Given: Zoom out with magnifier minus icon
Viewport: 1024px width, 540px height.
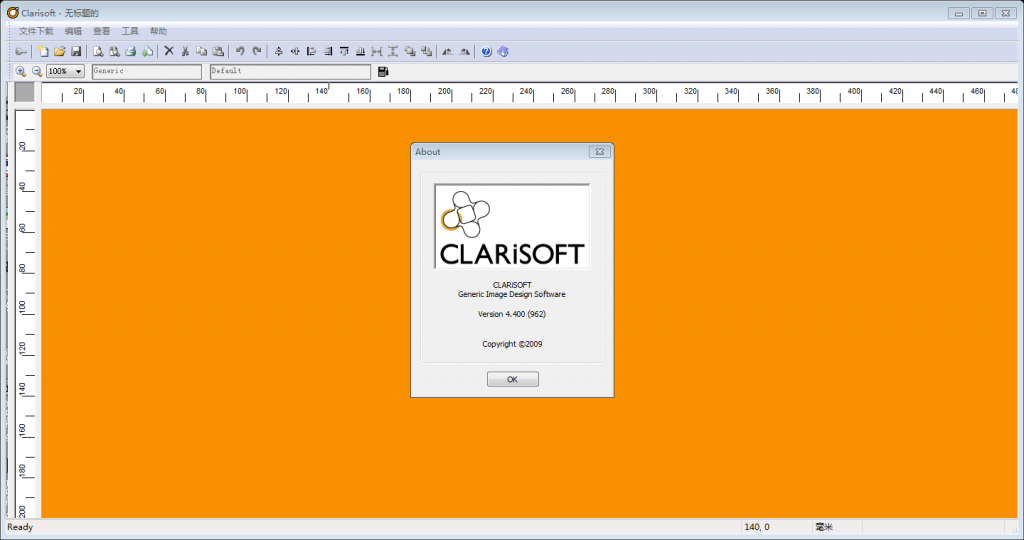Looking at the screenshot, I should click(37, 71).
